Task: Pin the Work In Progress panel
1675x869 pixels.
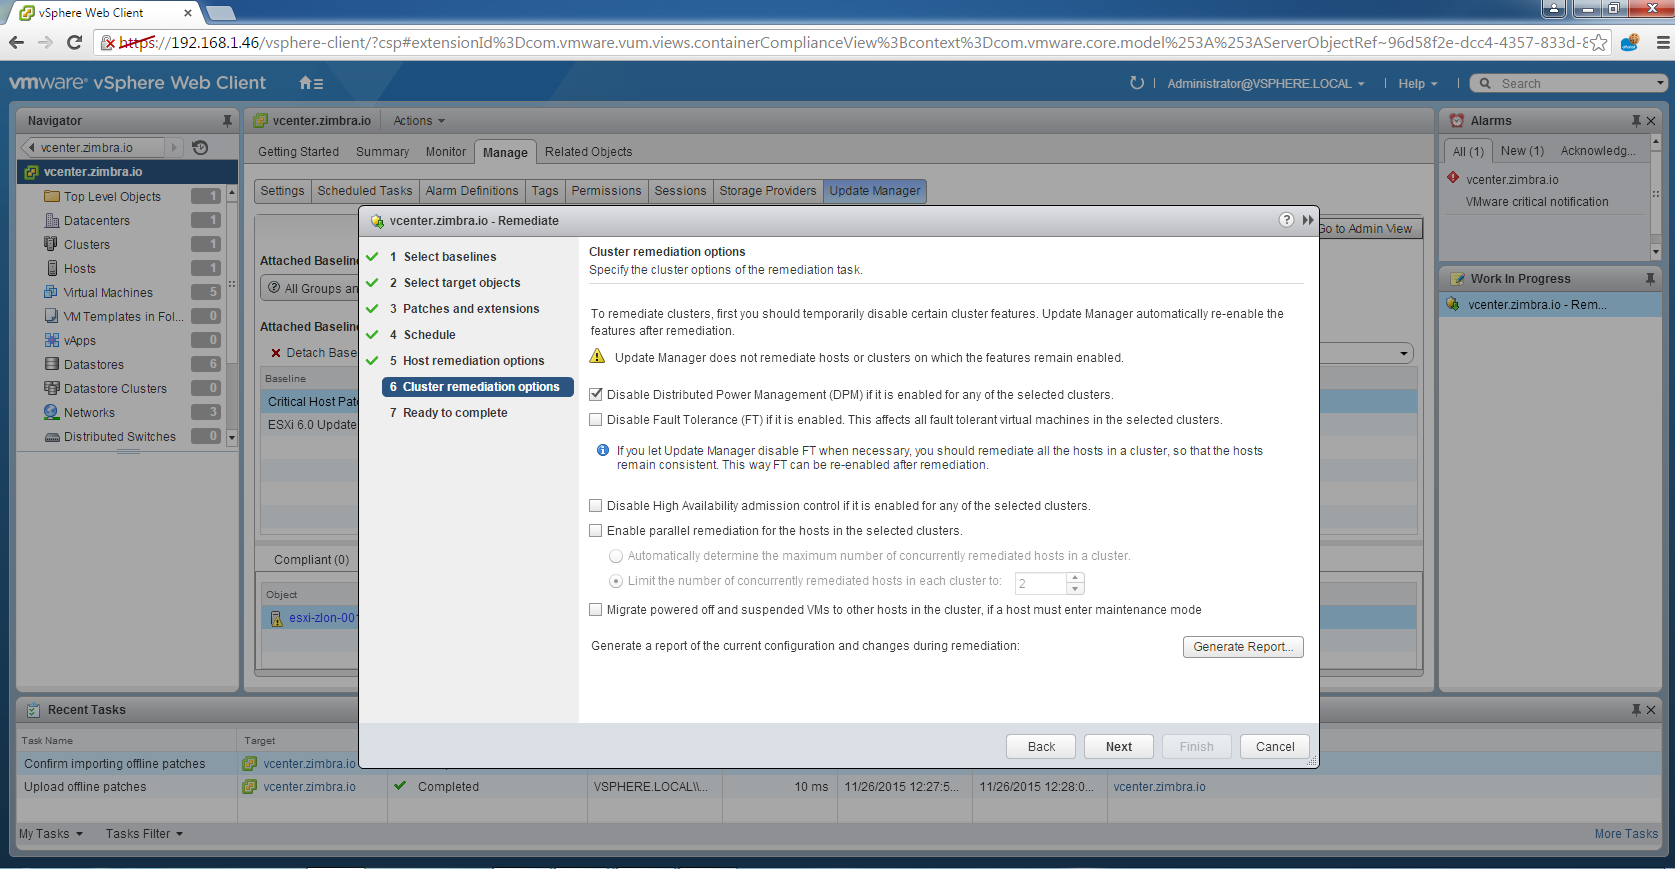Action: pos(1650,279)
